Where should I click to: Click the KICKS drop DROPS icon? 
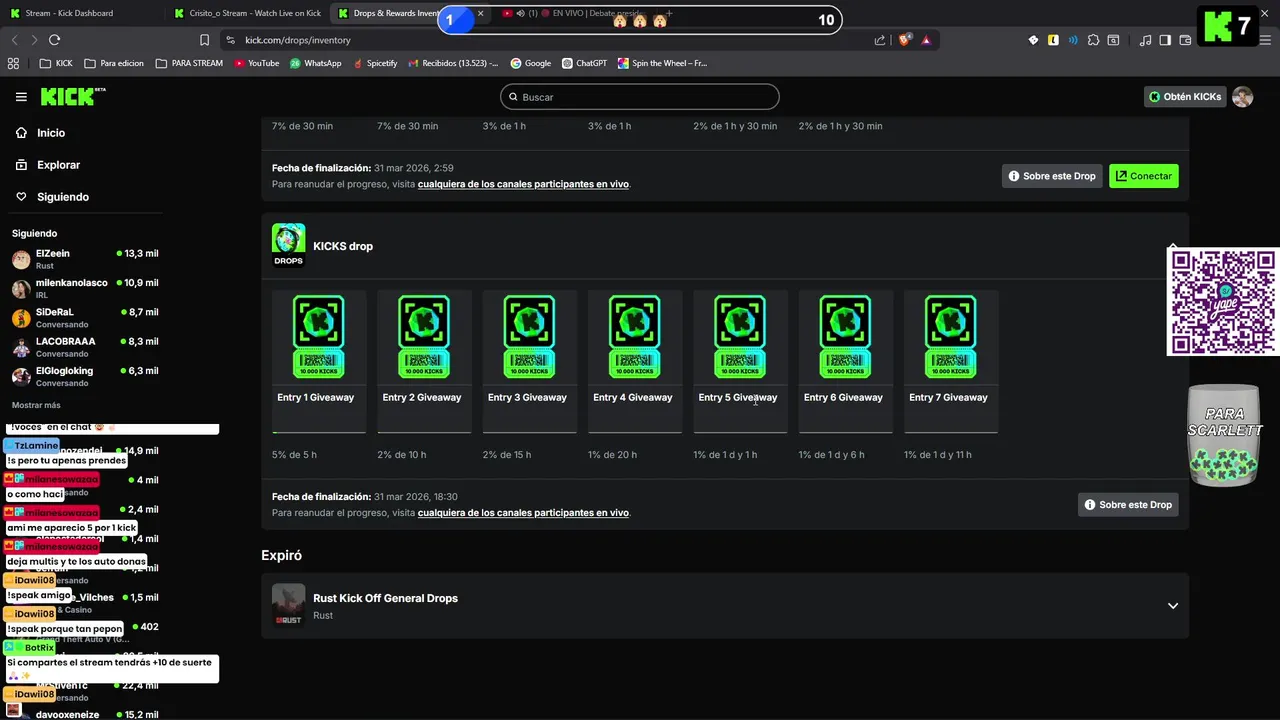(289, 245)
